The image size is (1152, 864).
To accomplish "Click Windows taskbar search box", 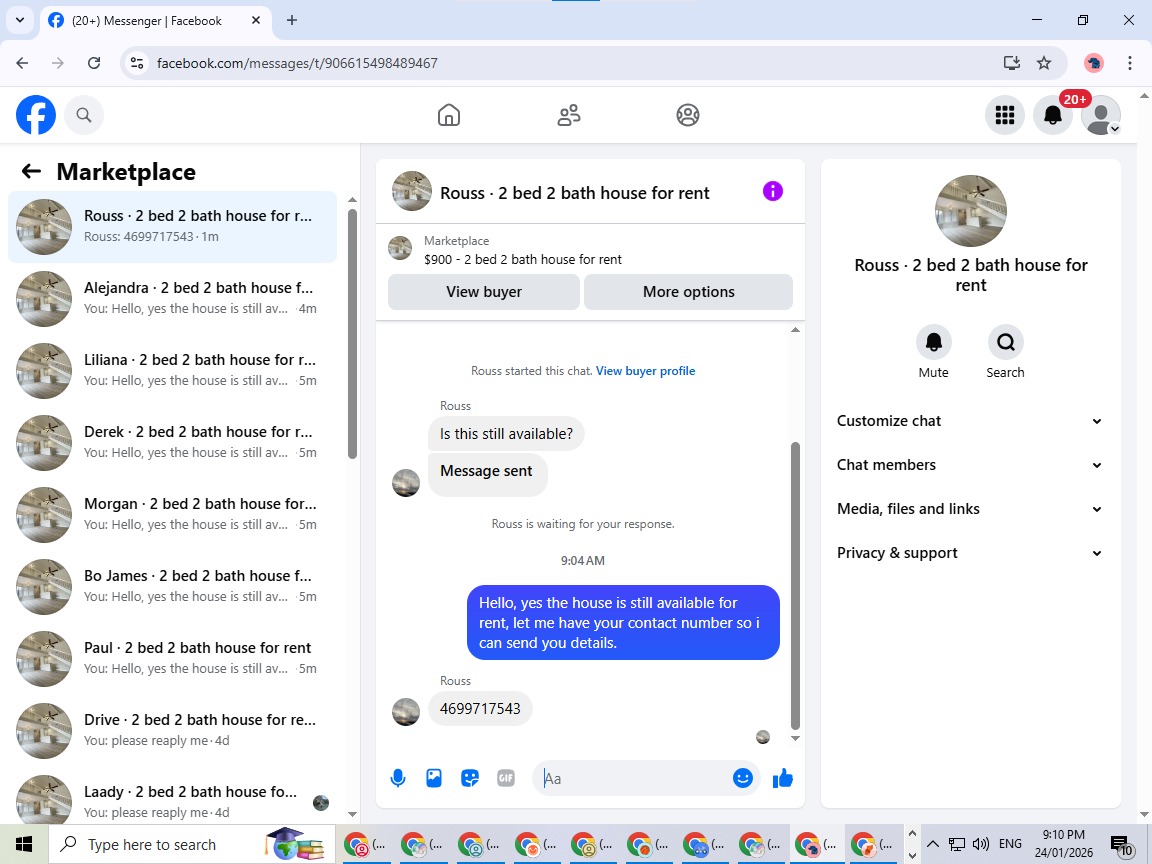I will pyautogui.click(x=192, y=844).
